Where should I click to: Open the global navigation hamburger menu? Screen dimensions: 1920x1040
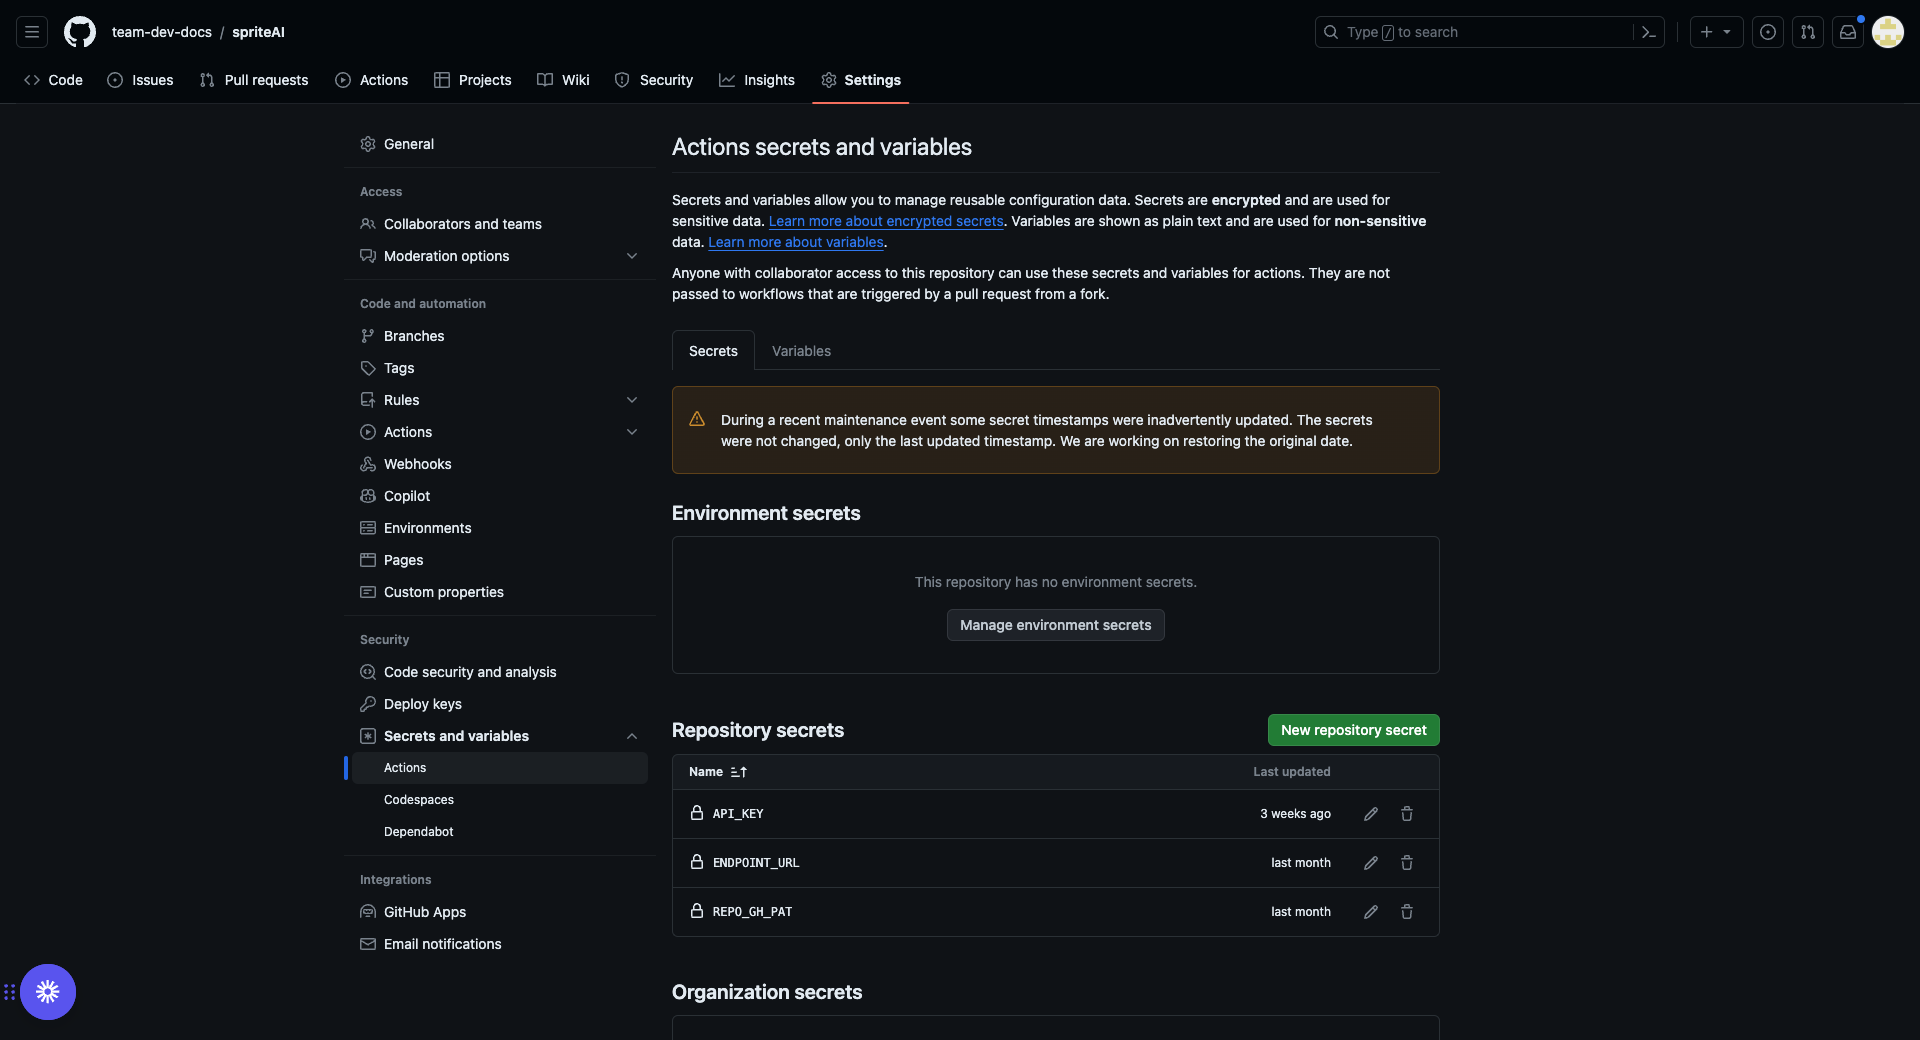tap(32, 32)
